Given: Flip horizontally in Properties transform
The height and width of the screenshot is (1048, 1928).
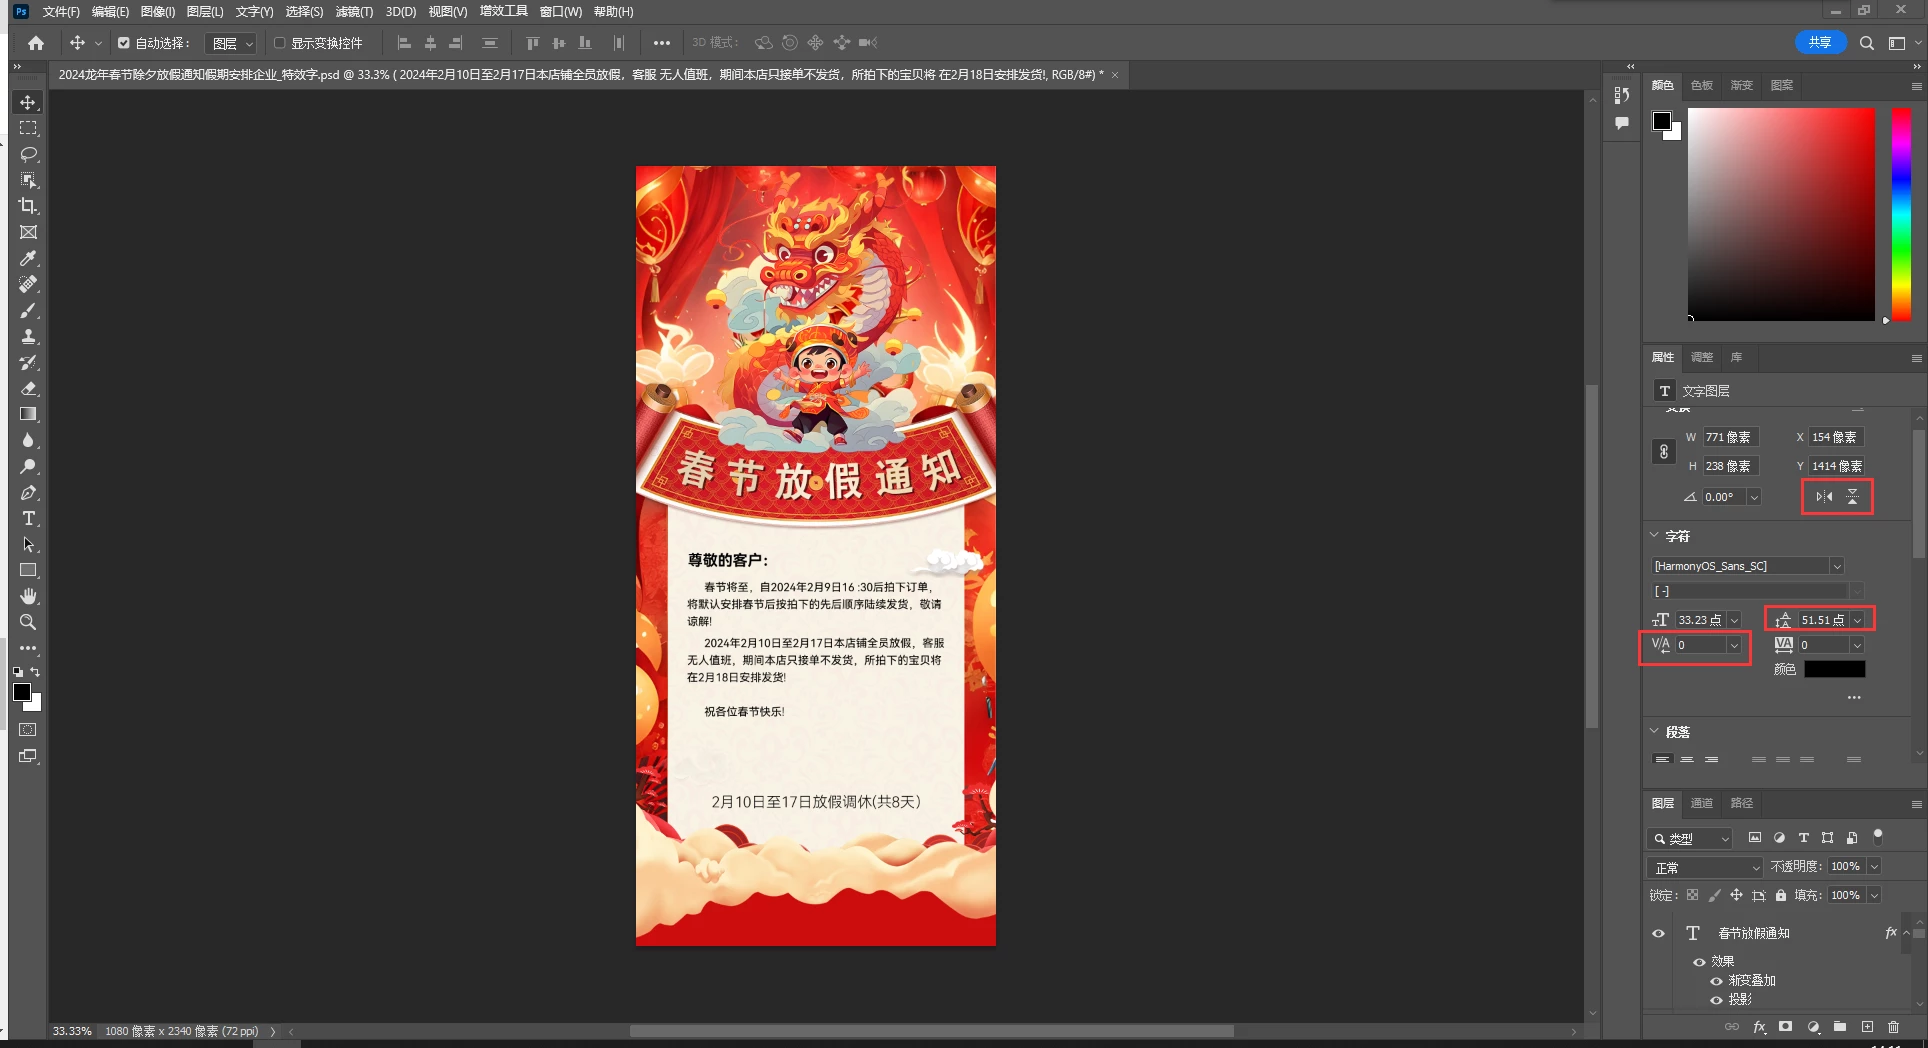Looking at the screenshot, I should pos(1824,496).
